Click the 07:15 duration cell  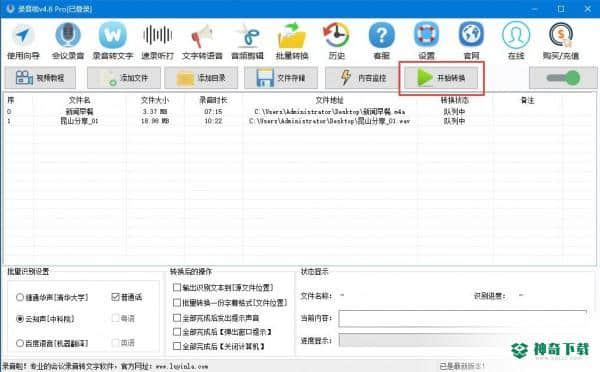coord(213,111)
